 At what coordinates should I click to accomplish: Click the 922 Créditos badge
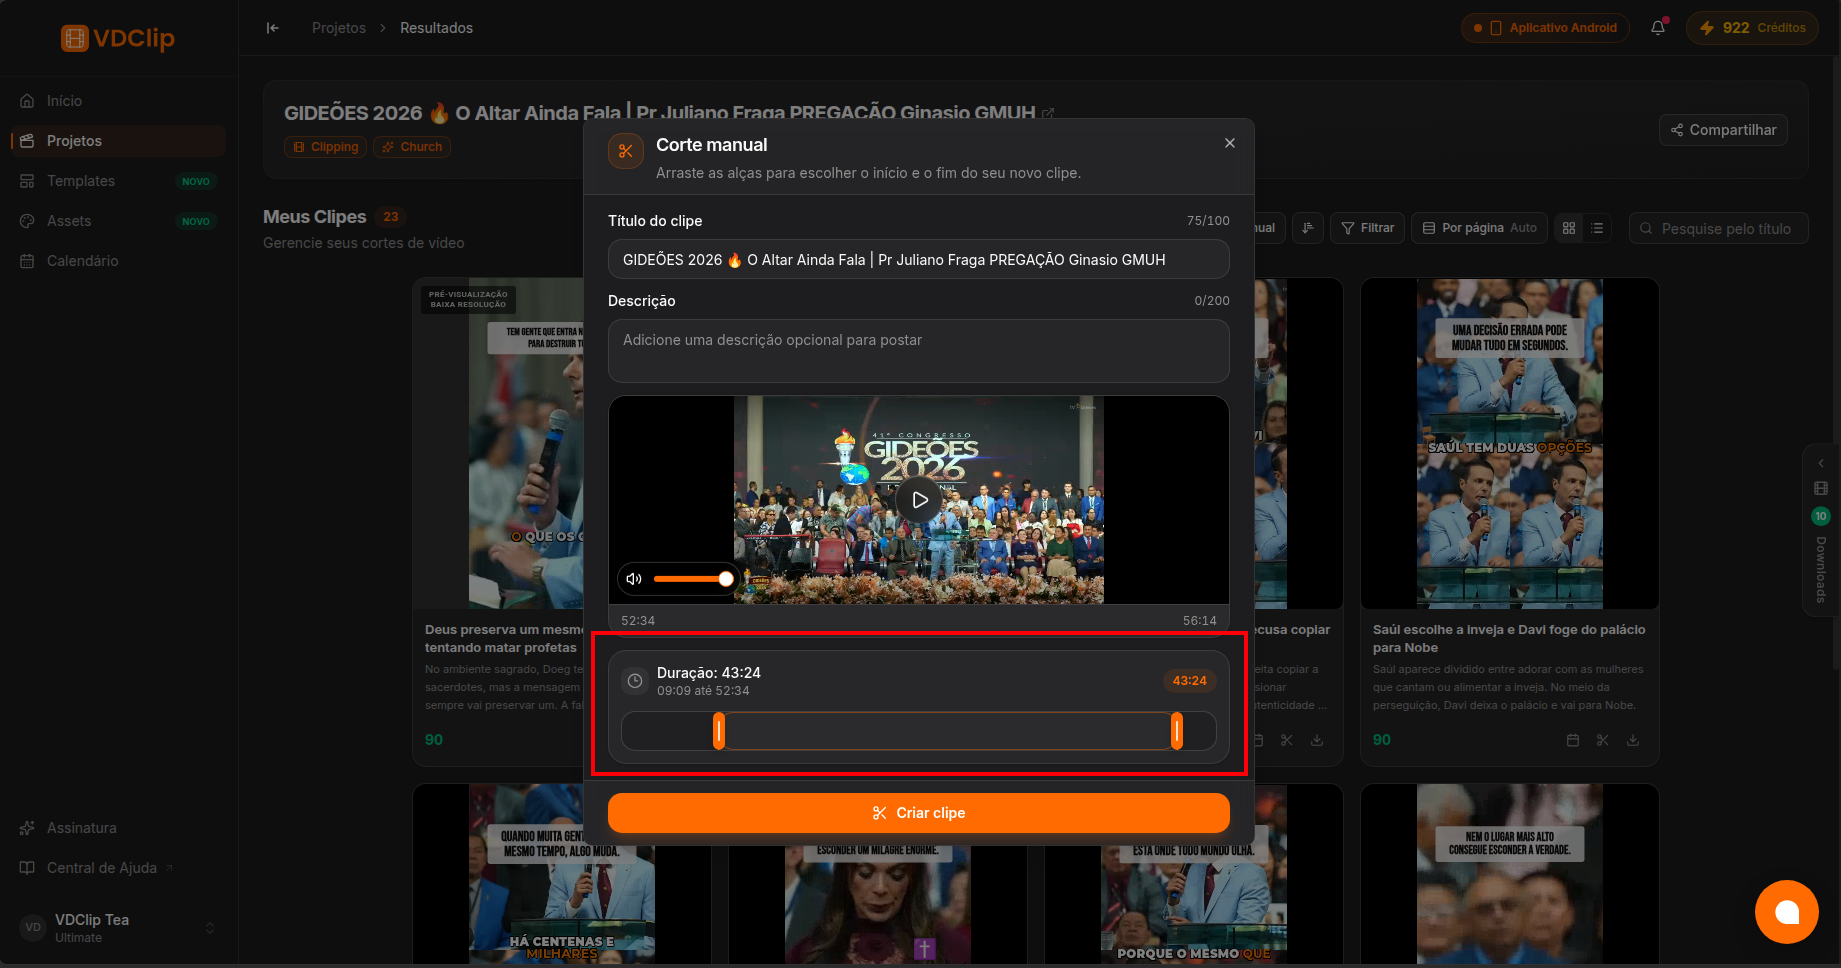click(1752, 28)
